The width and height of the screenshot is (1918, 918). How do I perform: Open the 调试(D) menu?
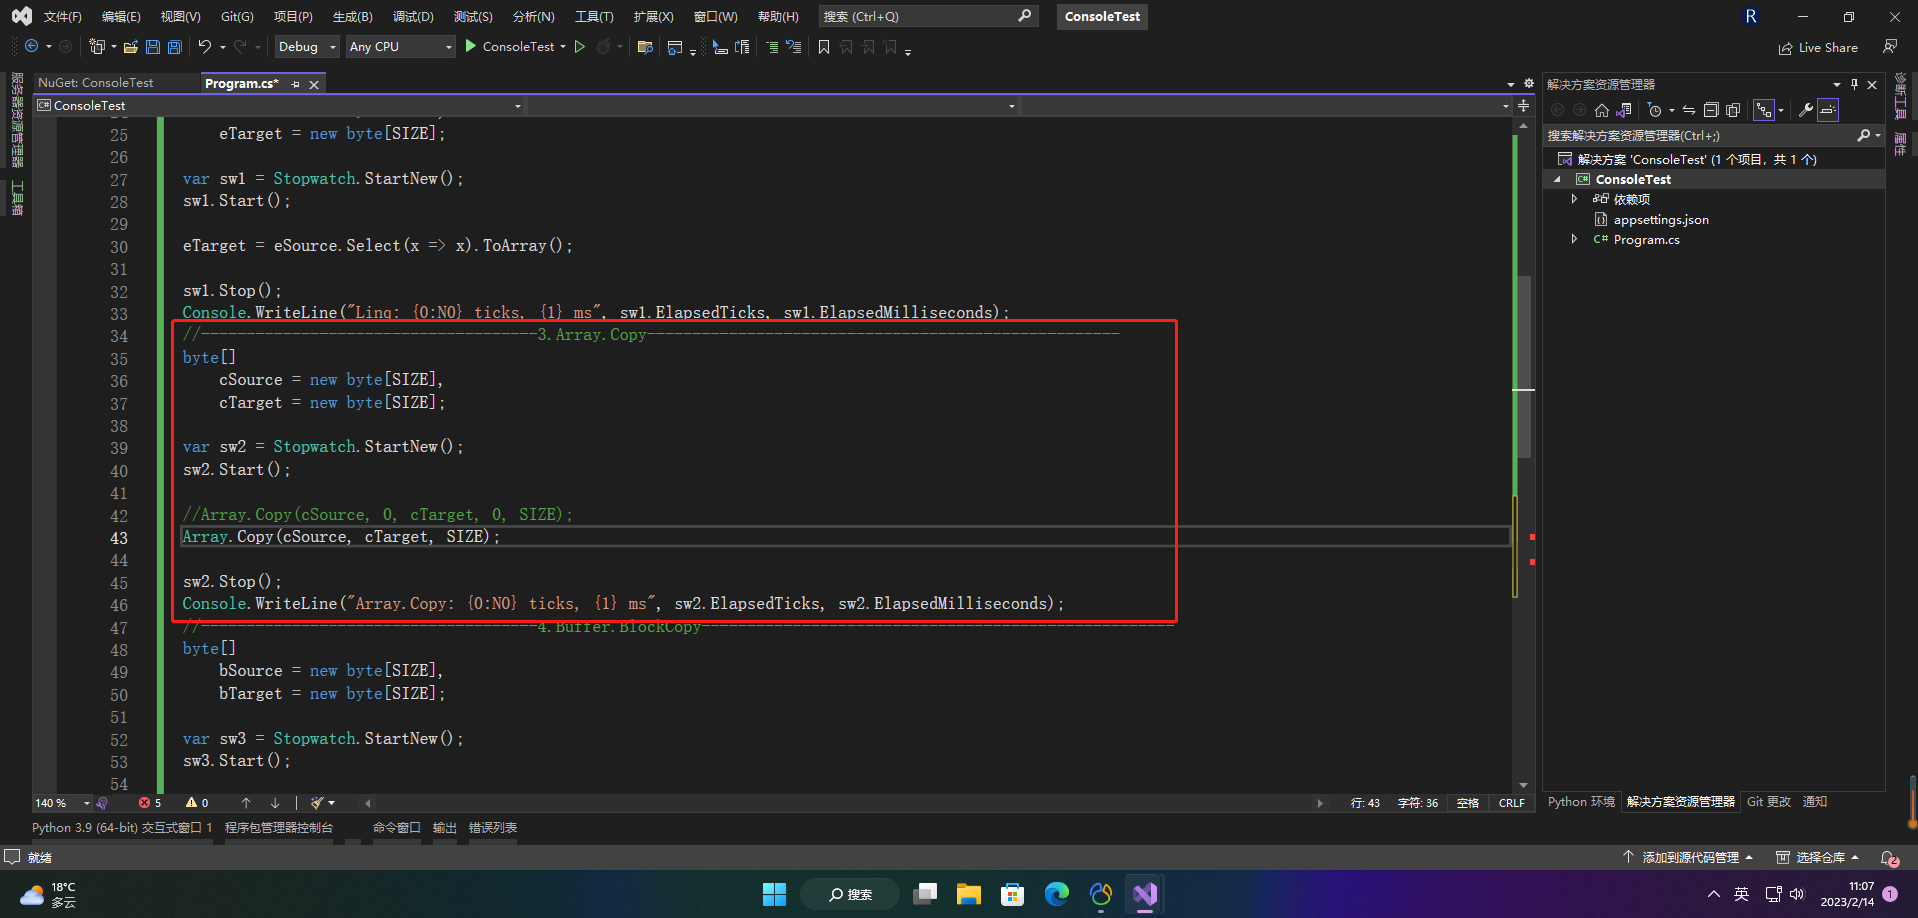pos(413,17)
